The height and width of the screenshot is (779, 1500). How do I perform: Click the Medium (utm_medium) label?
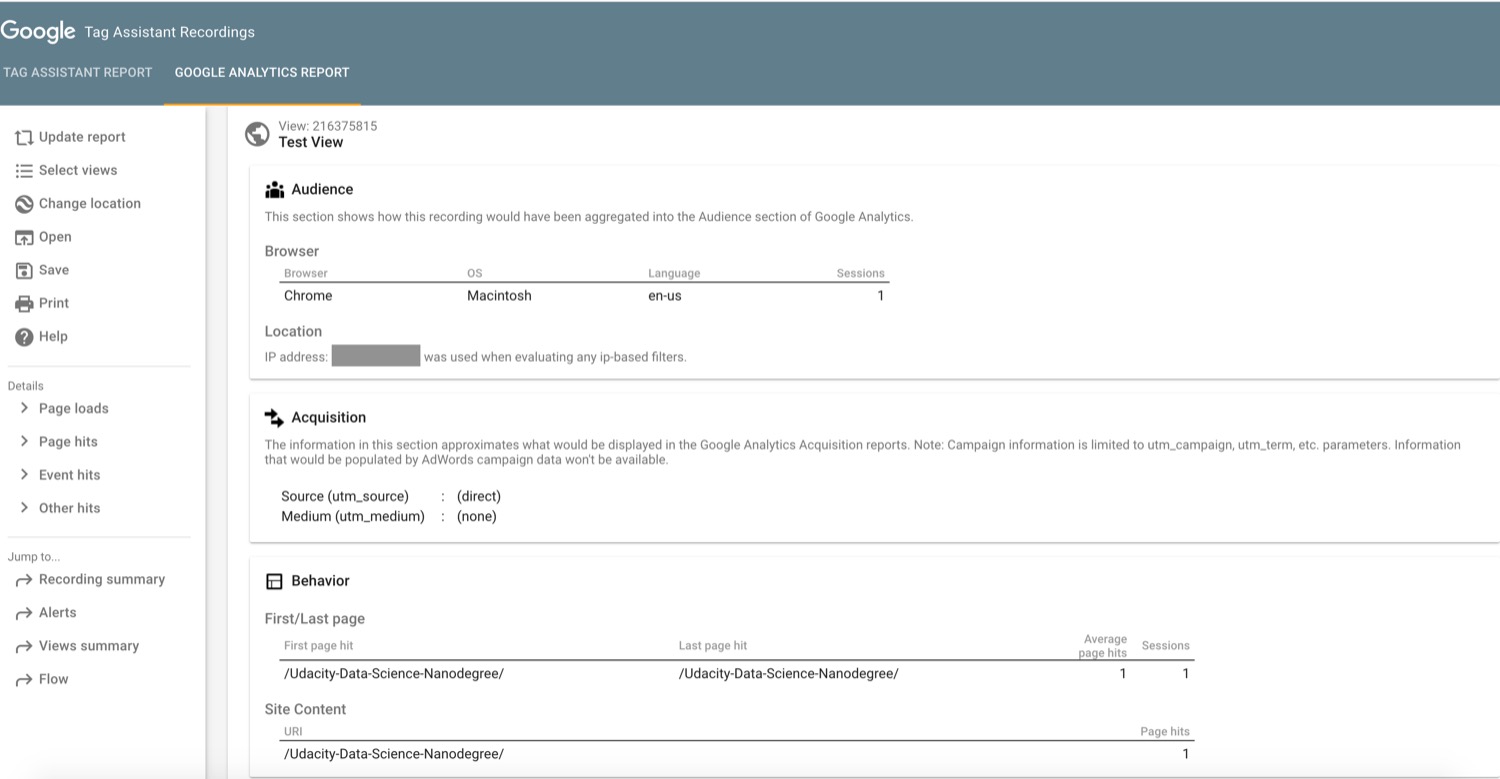[353, 517]
